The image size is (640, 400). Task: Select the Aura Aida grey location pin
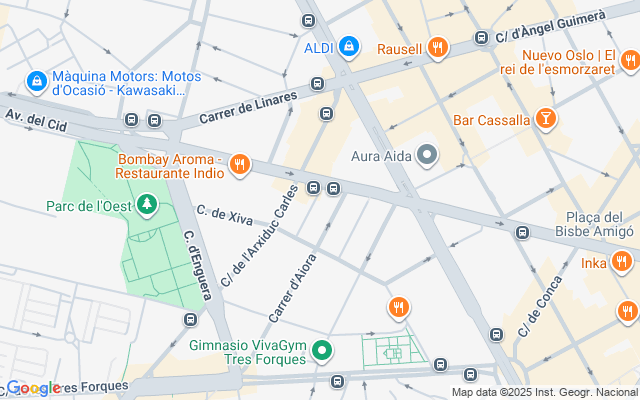(x=427, y=156)
